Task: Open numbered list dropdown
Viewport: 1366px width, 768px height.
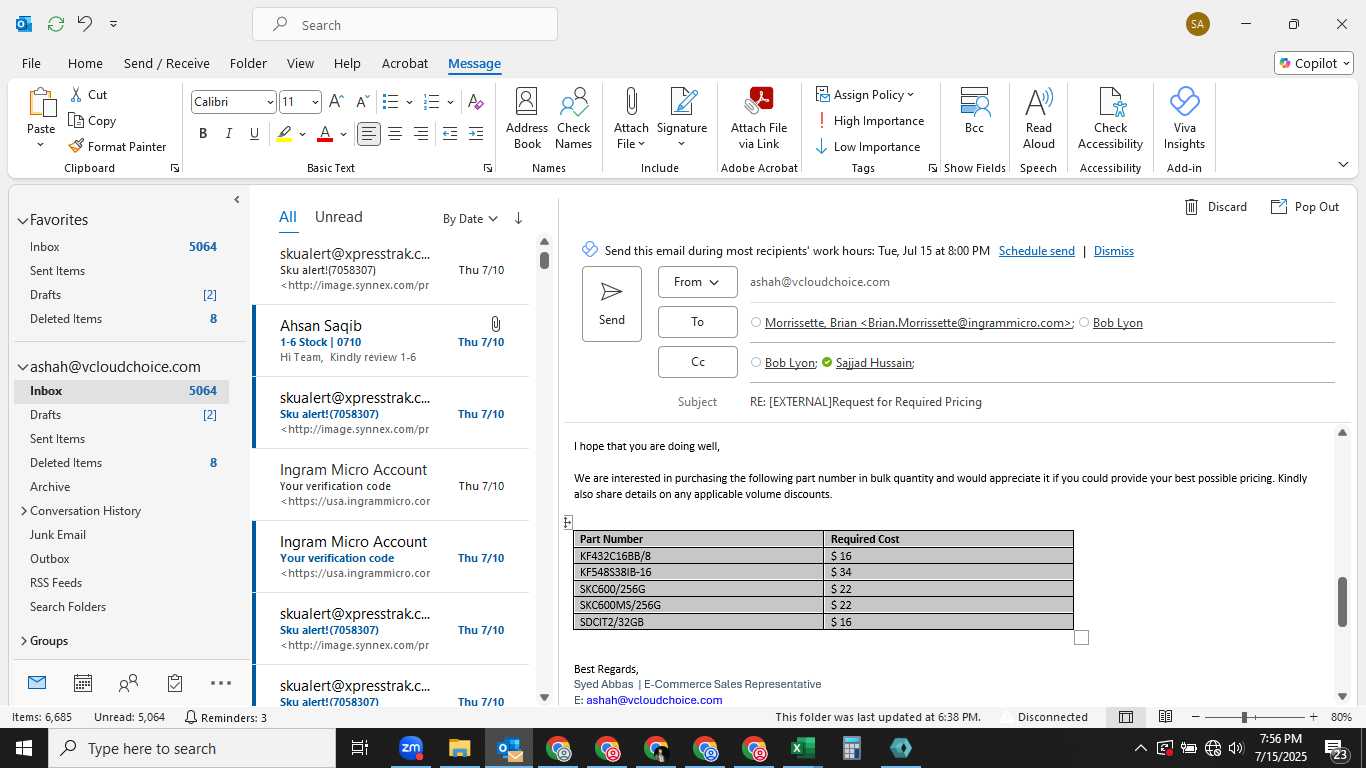Action: point(450,102)
